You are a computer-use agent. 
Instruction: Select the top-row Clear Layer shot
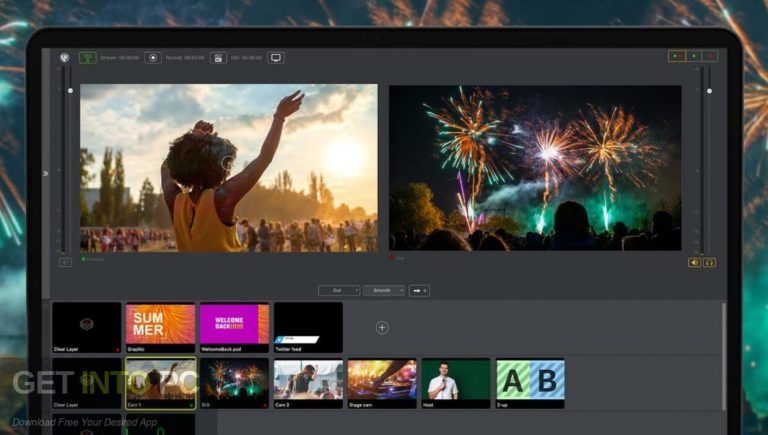tap(87, 328)
